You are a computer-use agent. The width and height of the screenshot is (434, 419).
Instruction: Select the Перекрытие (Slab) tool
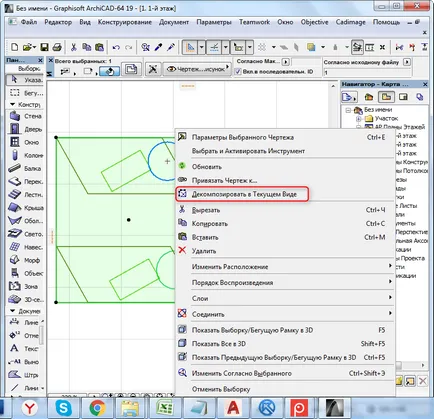pyautogui.click(x=25, y=182)
